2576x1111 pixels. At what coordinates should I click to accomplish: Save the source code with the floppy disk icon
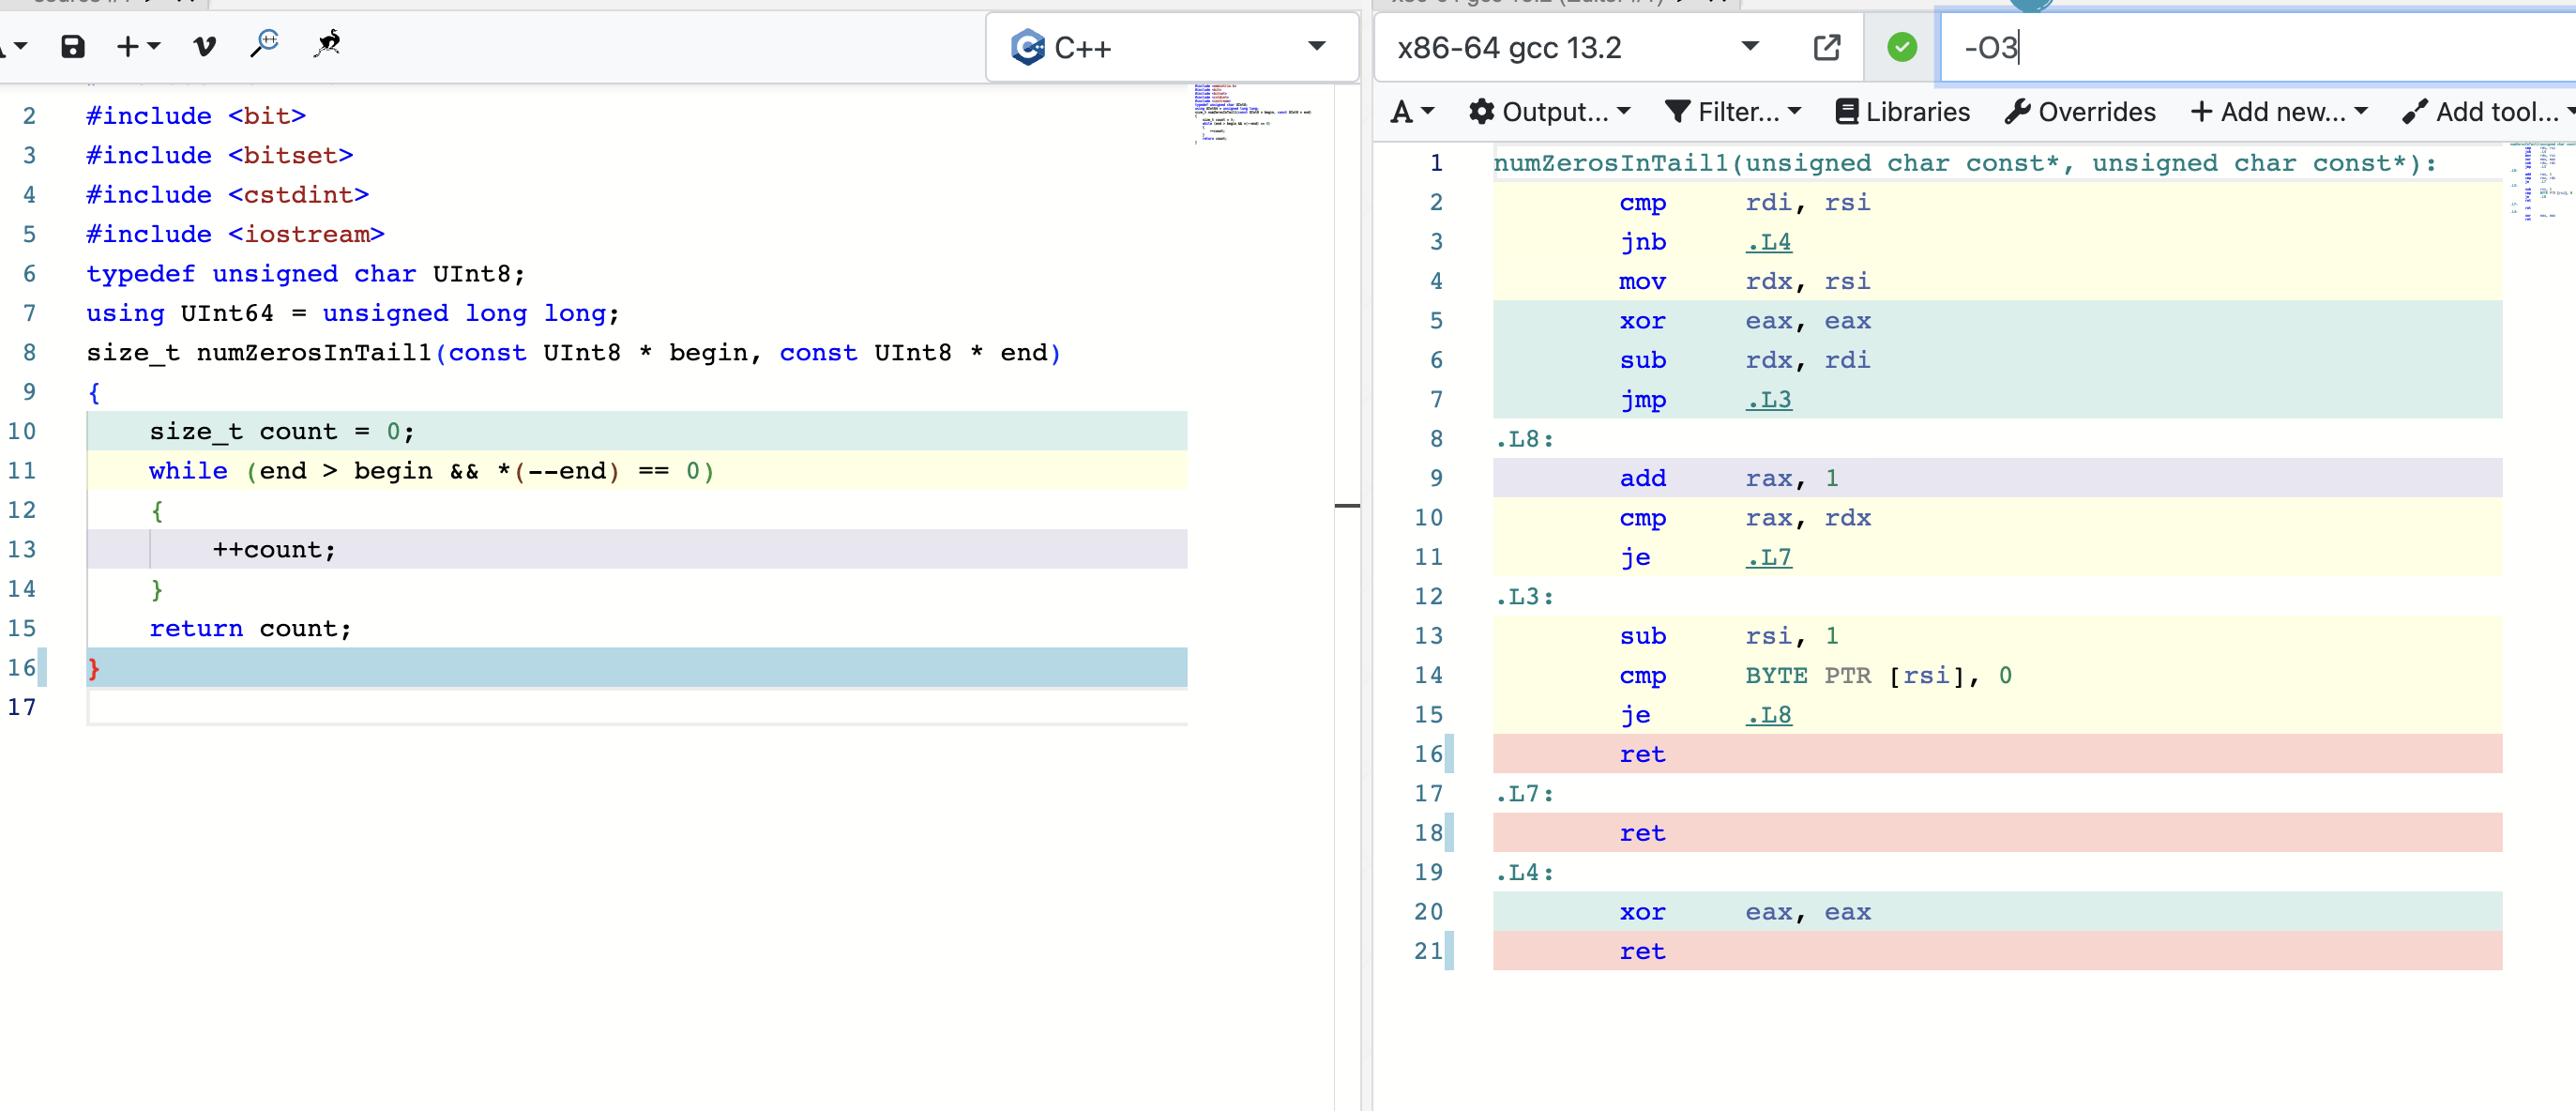tap(73, 46)
